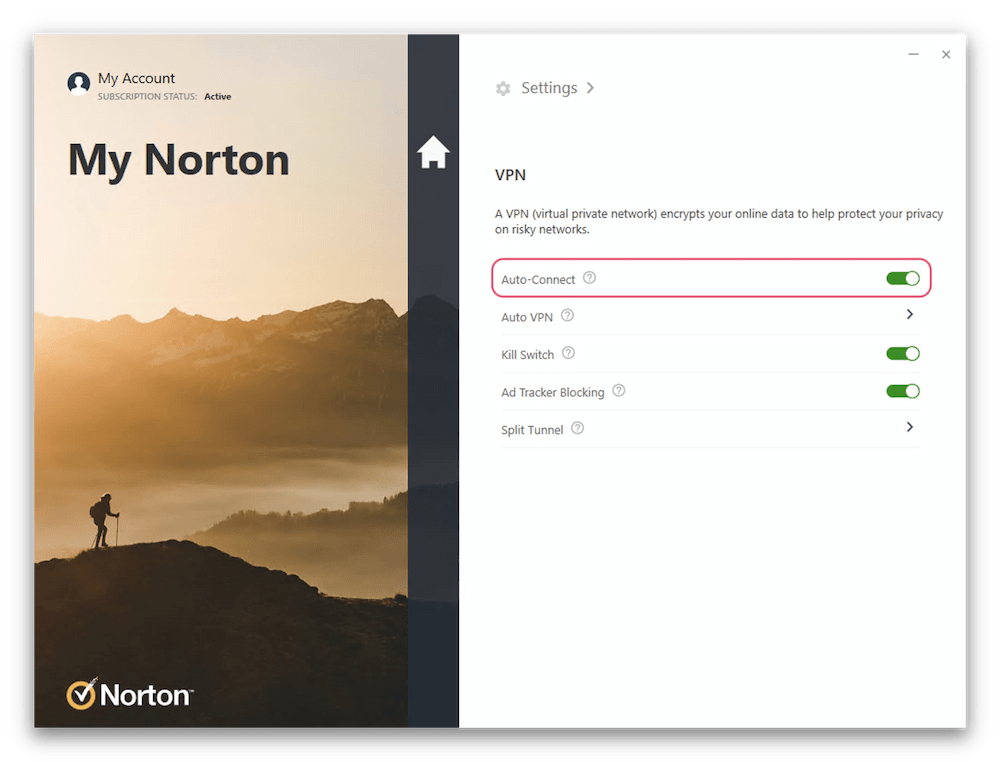Click the My Norton title
Image resolution: width=1000 pixels, height=762 pixels.
tap(179, 160)
